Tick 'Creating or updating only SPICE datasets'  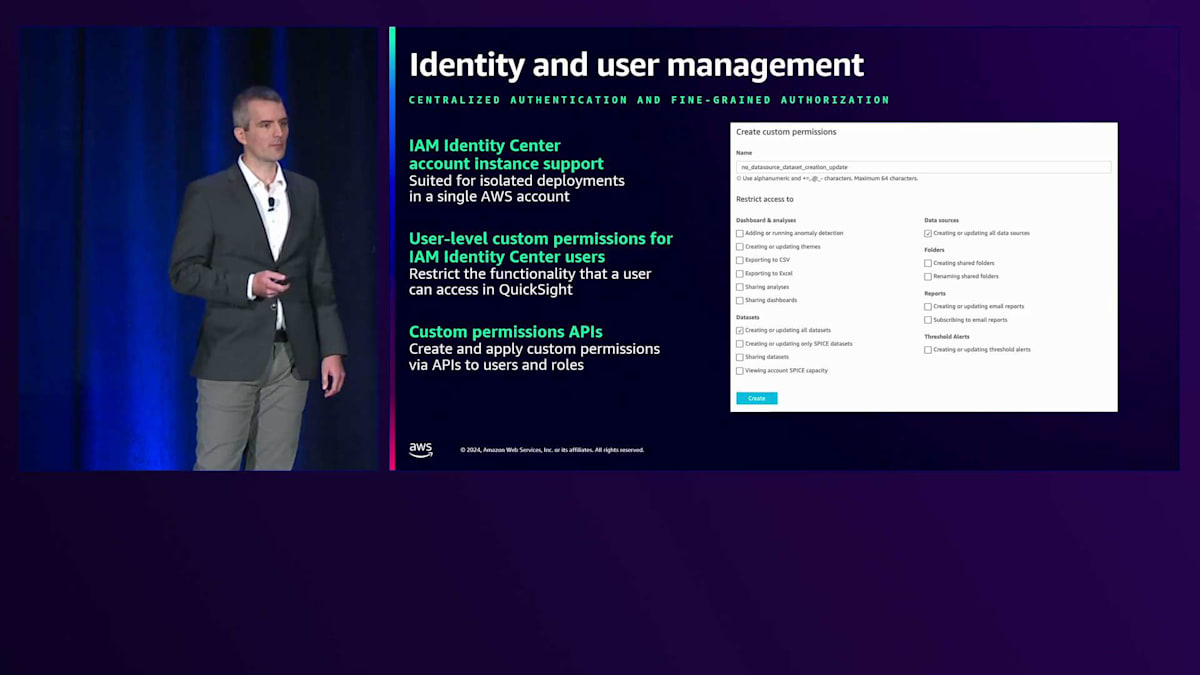pyautogui.click(x=740, y=343)
